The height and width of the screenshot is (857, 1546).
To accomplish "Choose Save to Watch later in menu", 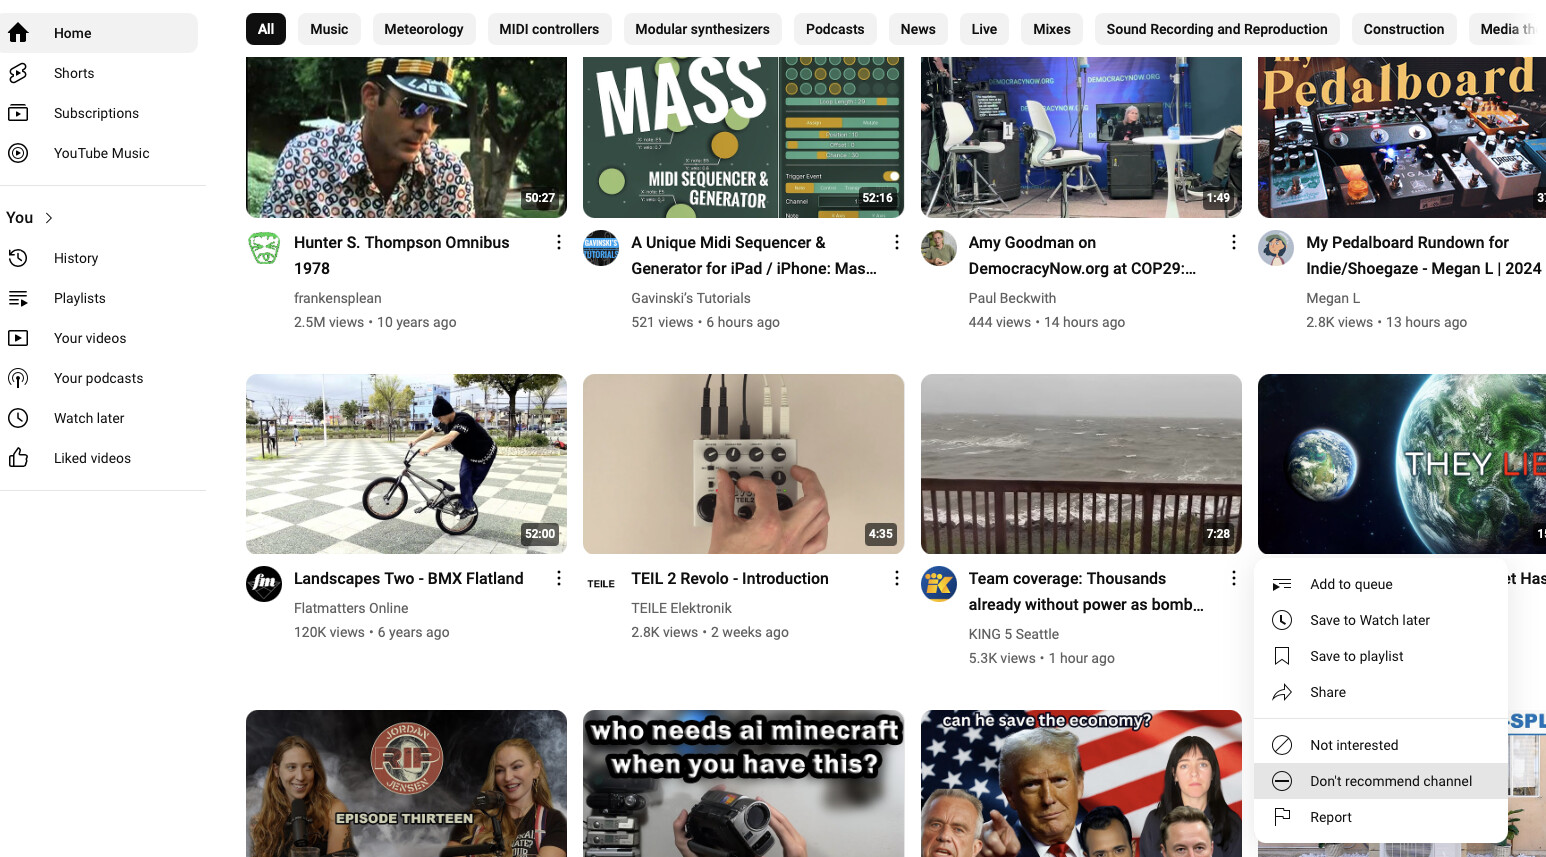I will click(x=1380, y=620).
